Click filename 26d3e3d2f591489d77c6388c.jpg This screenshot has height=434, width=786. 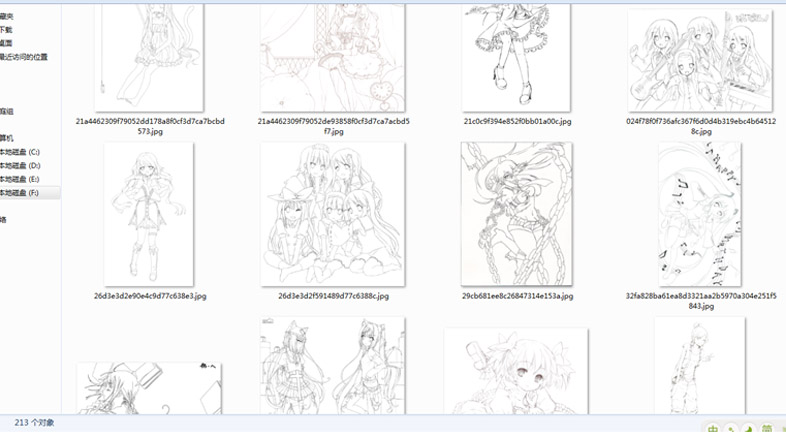tap(333, 296)
